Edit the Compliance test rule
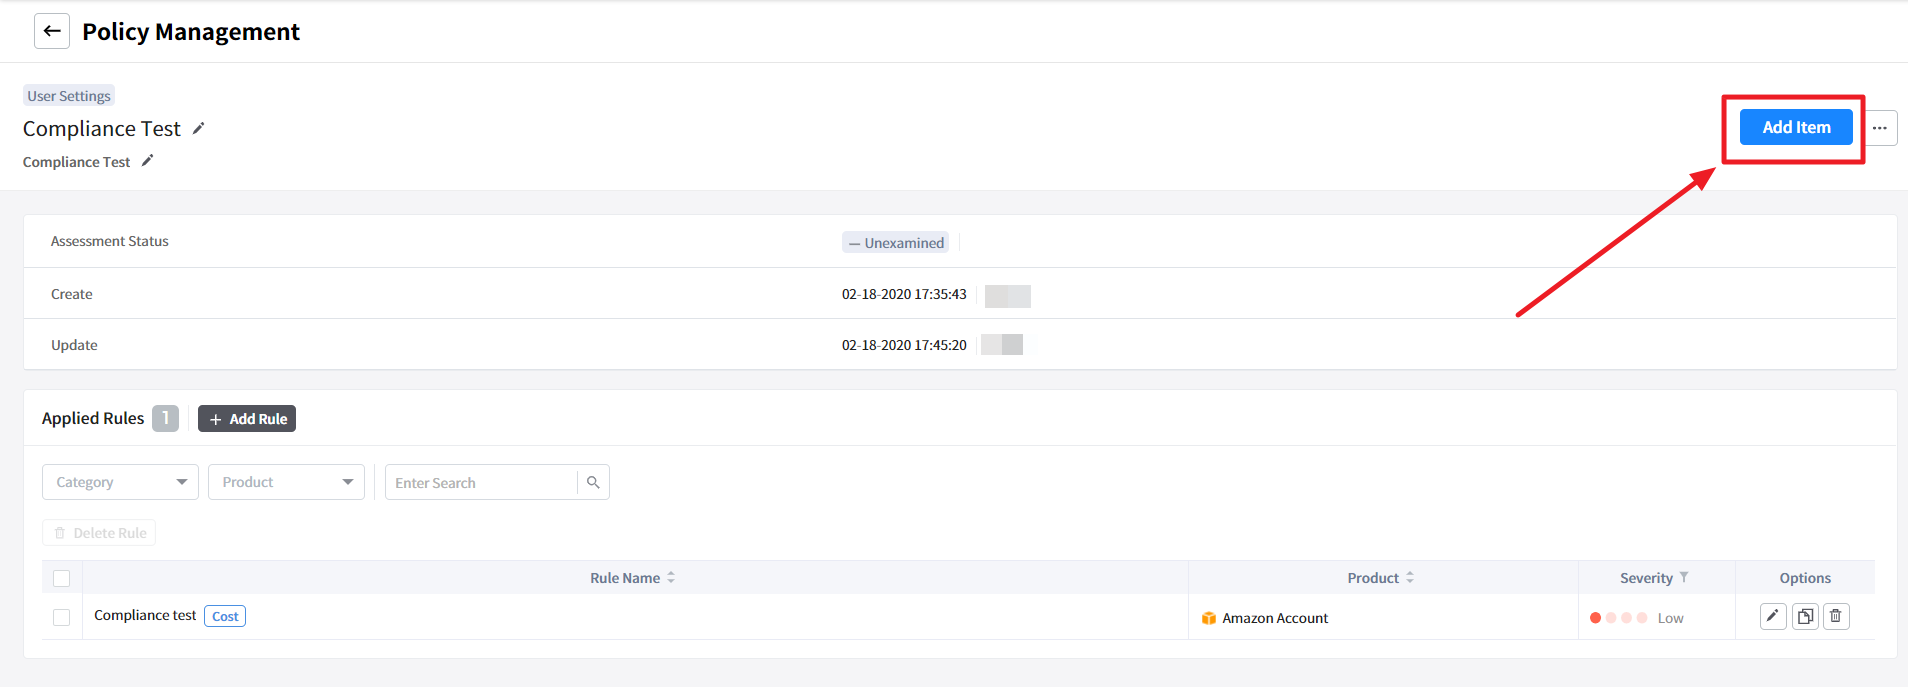The image size is (1908, 687). [1772, 616]
